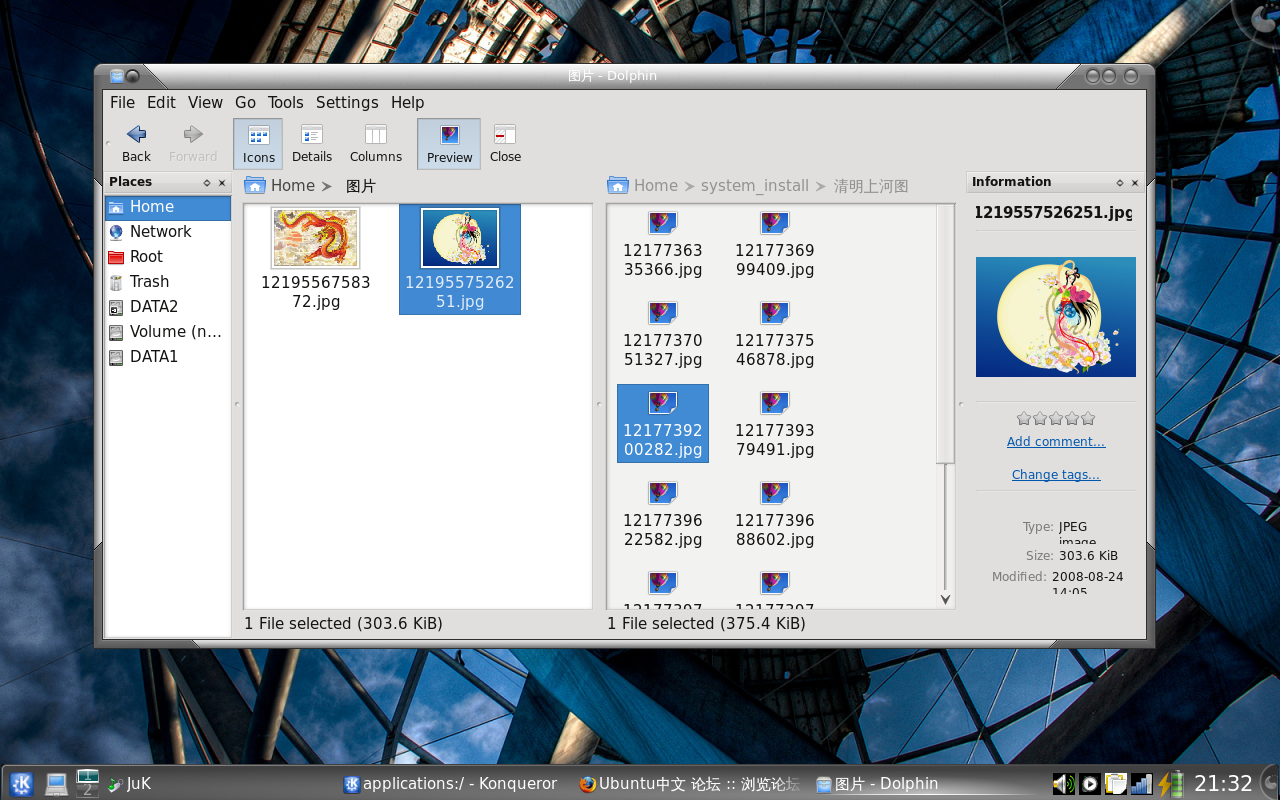
Task: Click the media player tray icon
Action: 1090,784
